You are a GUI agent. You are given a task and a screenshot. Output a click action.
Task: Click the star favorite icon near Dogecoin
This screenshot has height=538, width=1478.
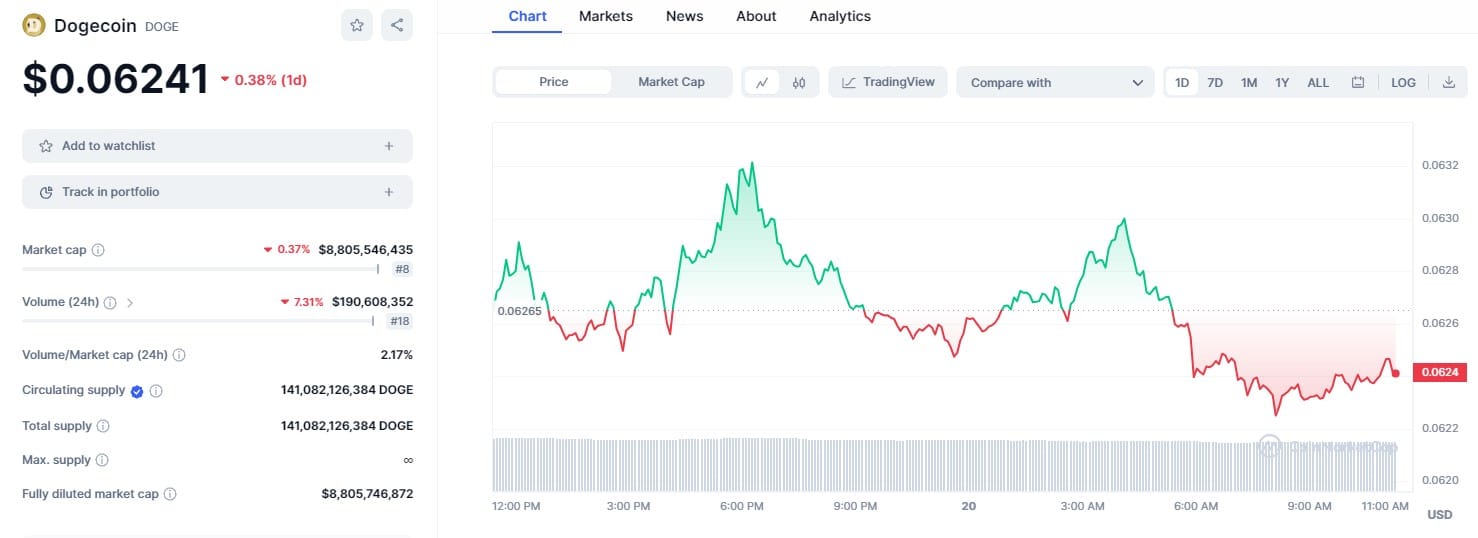click(x=357, y=25)
